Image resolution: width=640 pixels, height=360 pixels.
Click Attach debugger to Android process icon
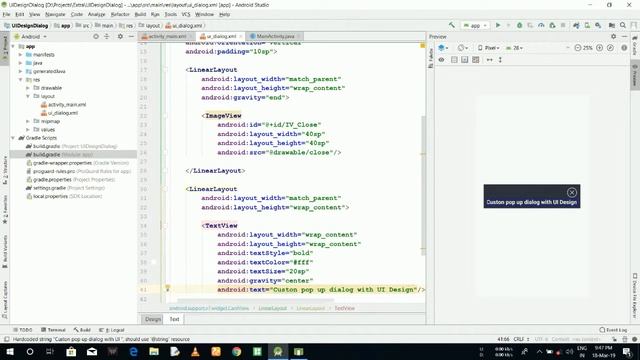pos(552,25)
